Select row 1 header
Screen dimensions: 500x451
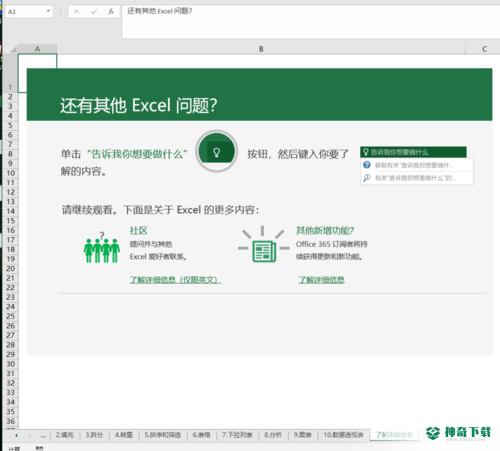[10, 73]
